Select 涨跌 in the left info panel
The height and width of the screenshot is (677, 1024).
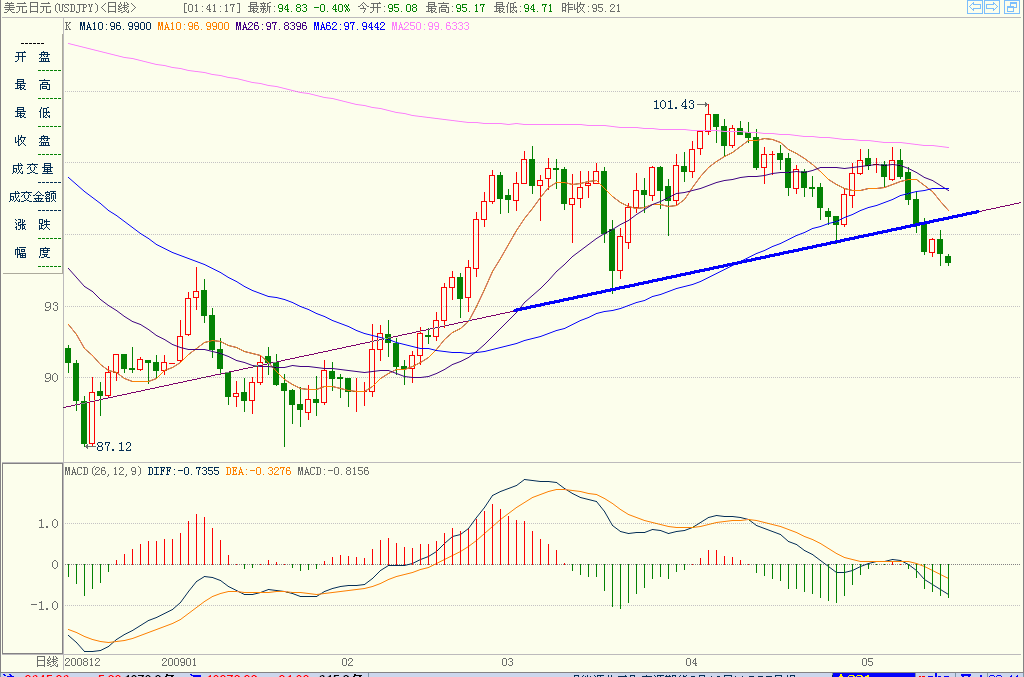coord(33,225)
